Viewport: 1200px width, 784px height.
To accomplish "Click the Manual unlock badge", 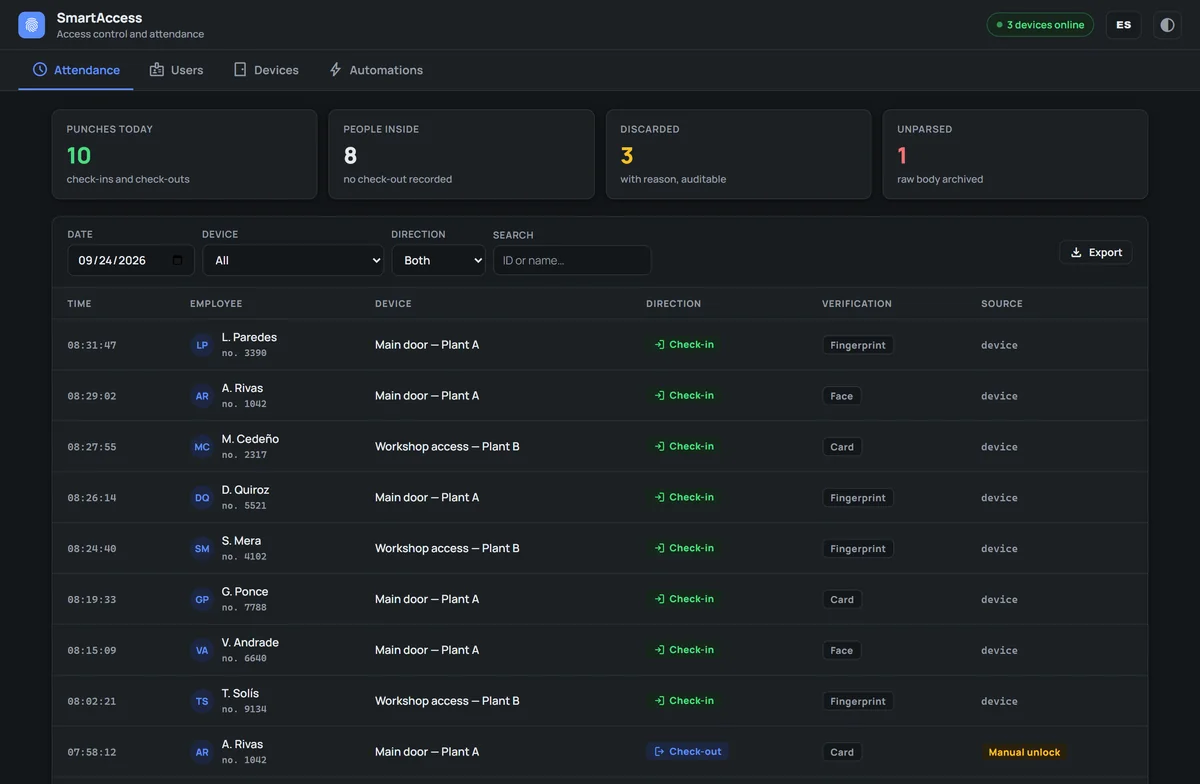I will [1025, 752].
